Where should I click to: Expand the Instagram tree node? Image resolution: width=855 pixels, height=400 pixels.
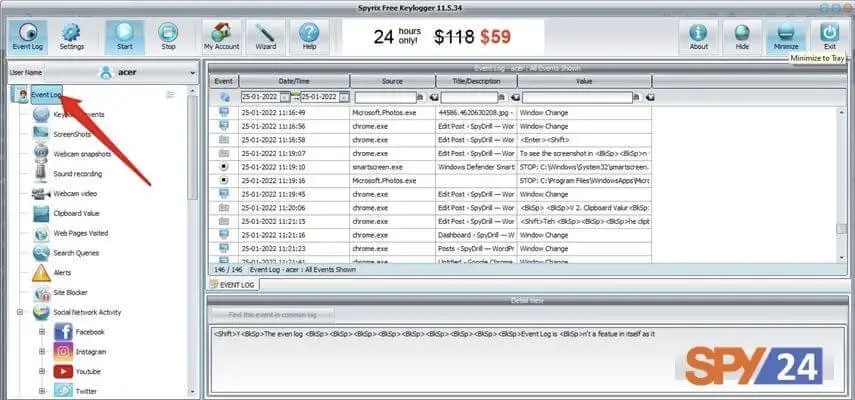[42, 351]
